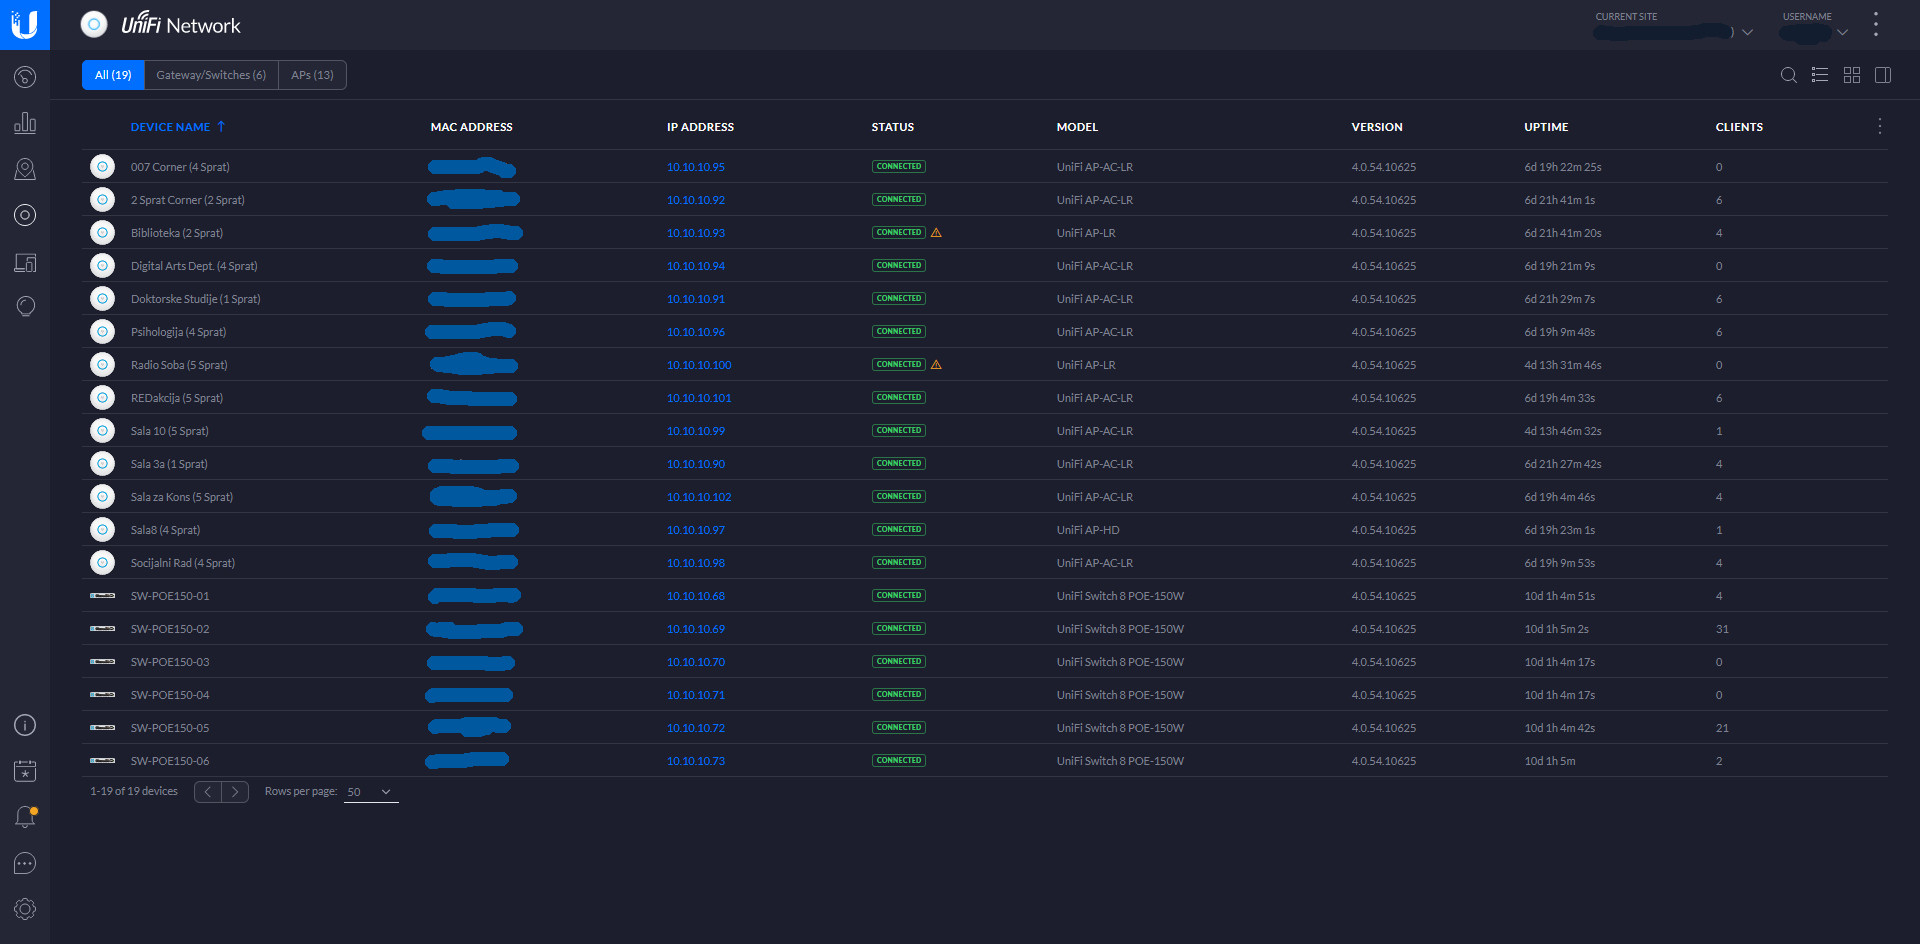Go to previous page of devices
The height and width of the screenshot is (944, 1920).
pyautogui.click(x=207, y=792)
